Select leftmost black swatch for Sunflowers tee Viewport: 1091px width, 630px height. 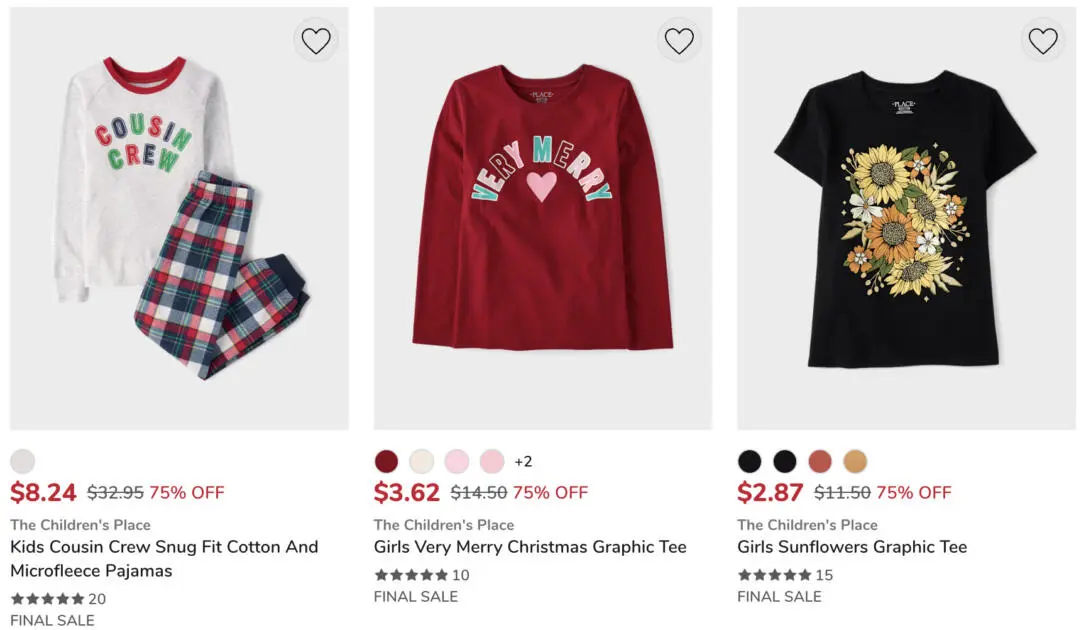750,461
